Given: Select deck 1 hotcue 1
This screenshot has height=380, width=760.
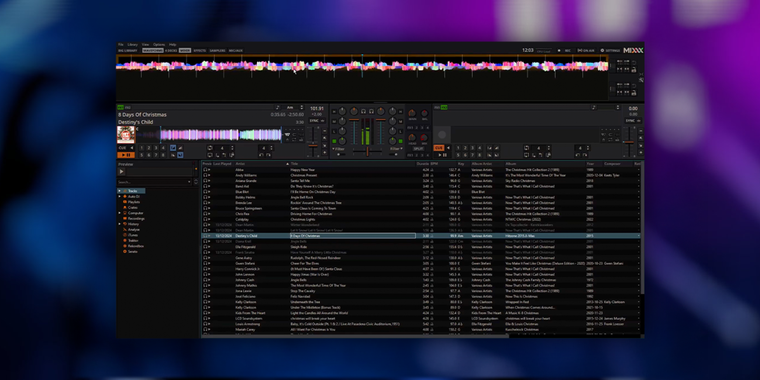Looking at the screenshot, I should pos(142,148).
